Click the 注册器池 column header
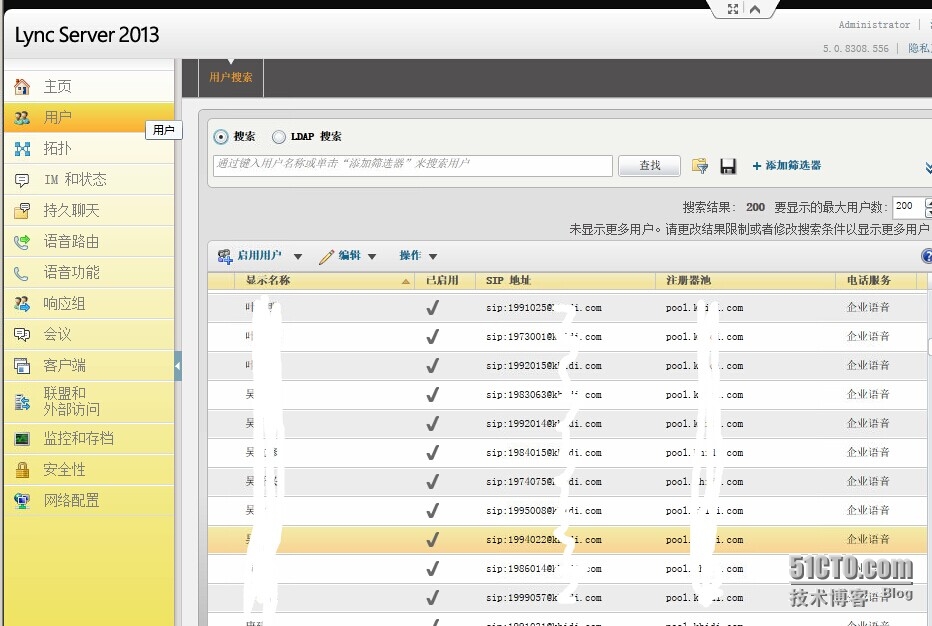Image resolution: width=932 pixels, height=626 pixels. pos(745,281)
